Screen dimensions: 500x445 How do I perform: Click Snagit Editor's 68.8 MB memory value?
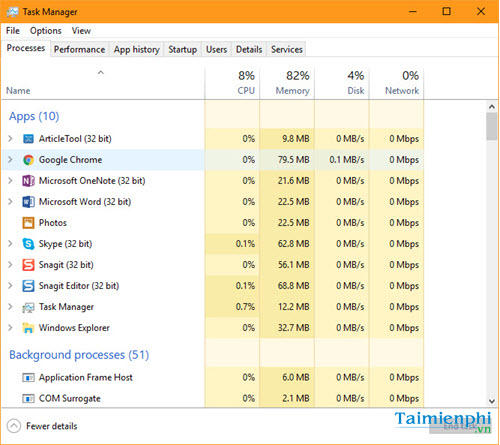point(294,286)
